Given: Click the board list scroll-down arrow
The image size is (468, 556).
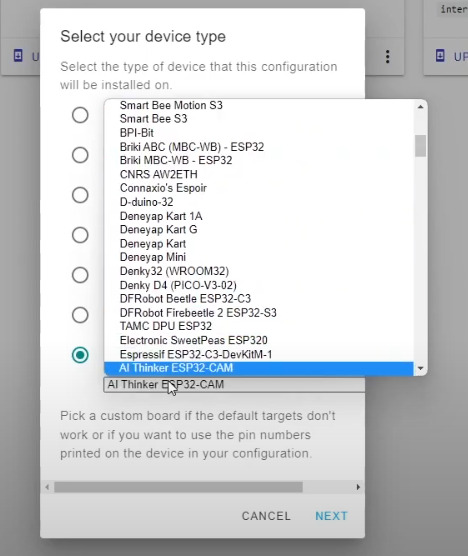Looking at the screenshot, I should click(x=420, y=368).
